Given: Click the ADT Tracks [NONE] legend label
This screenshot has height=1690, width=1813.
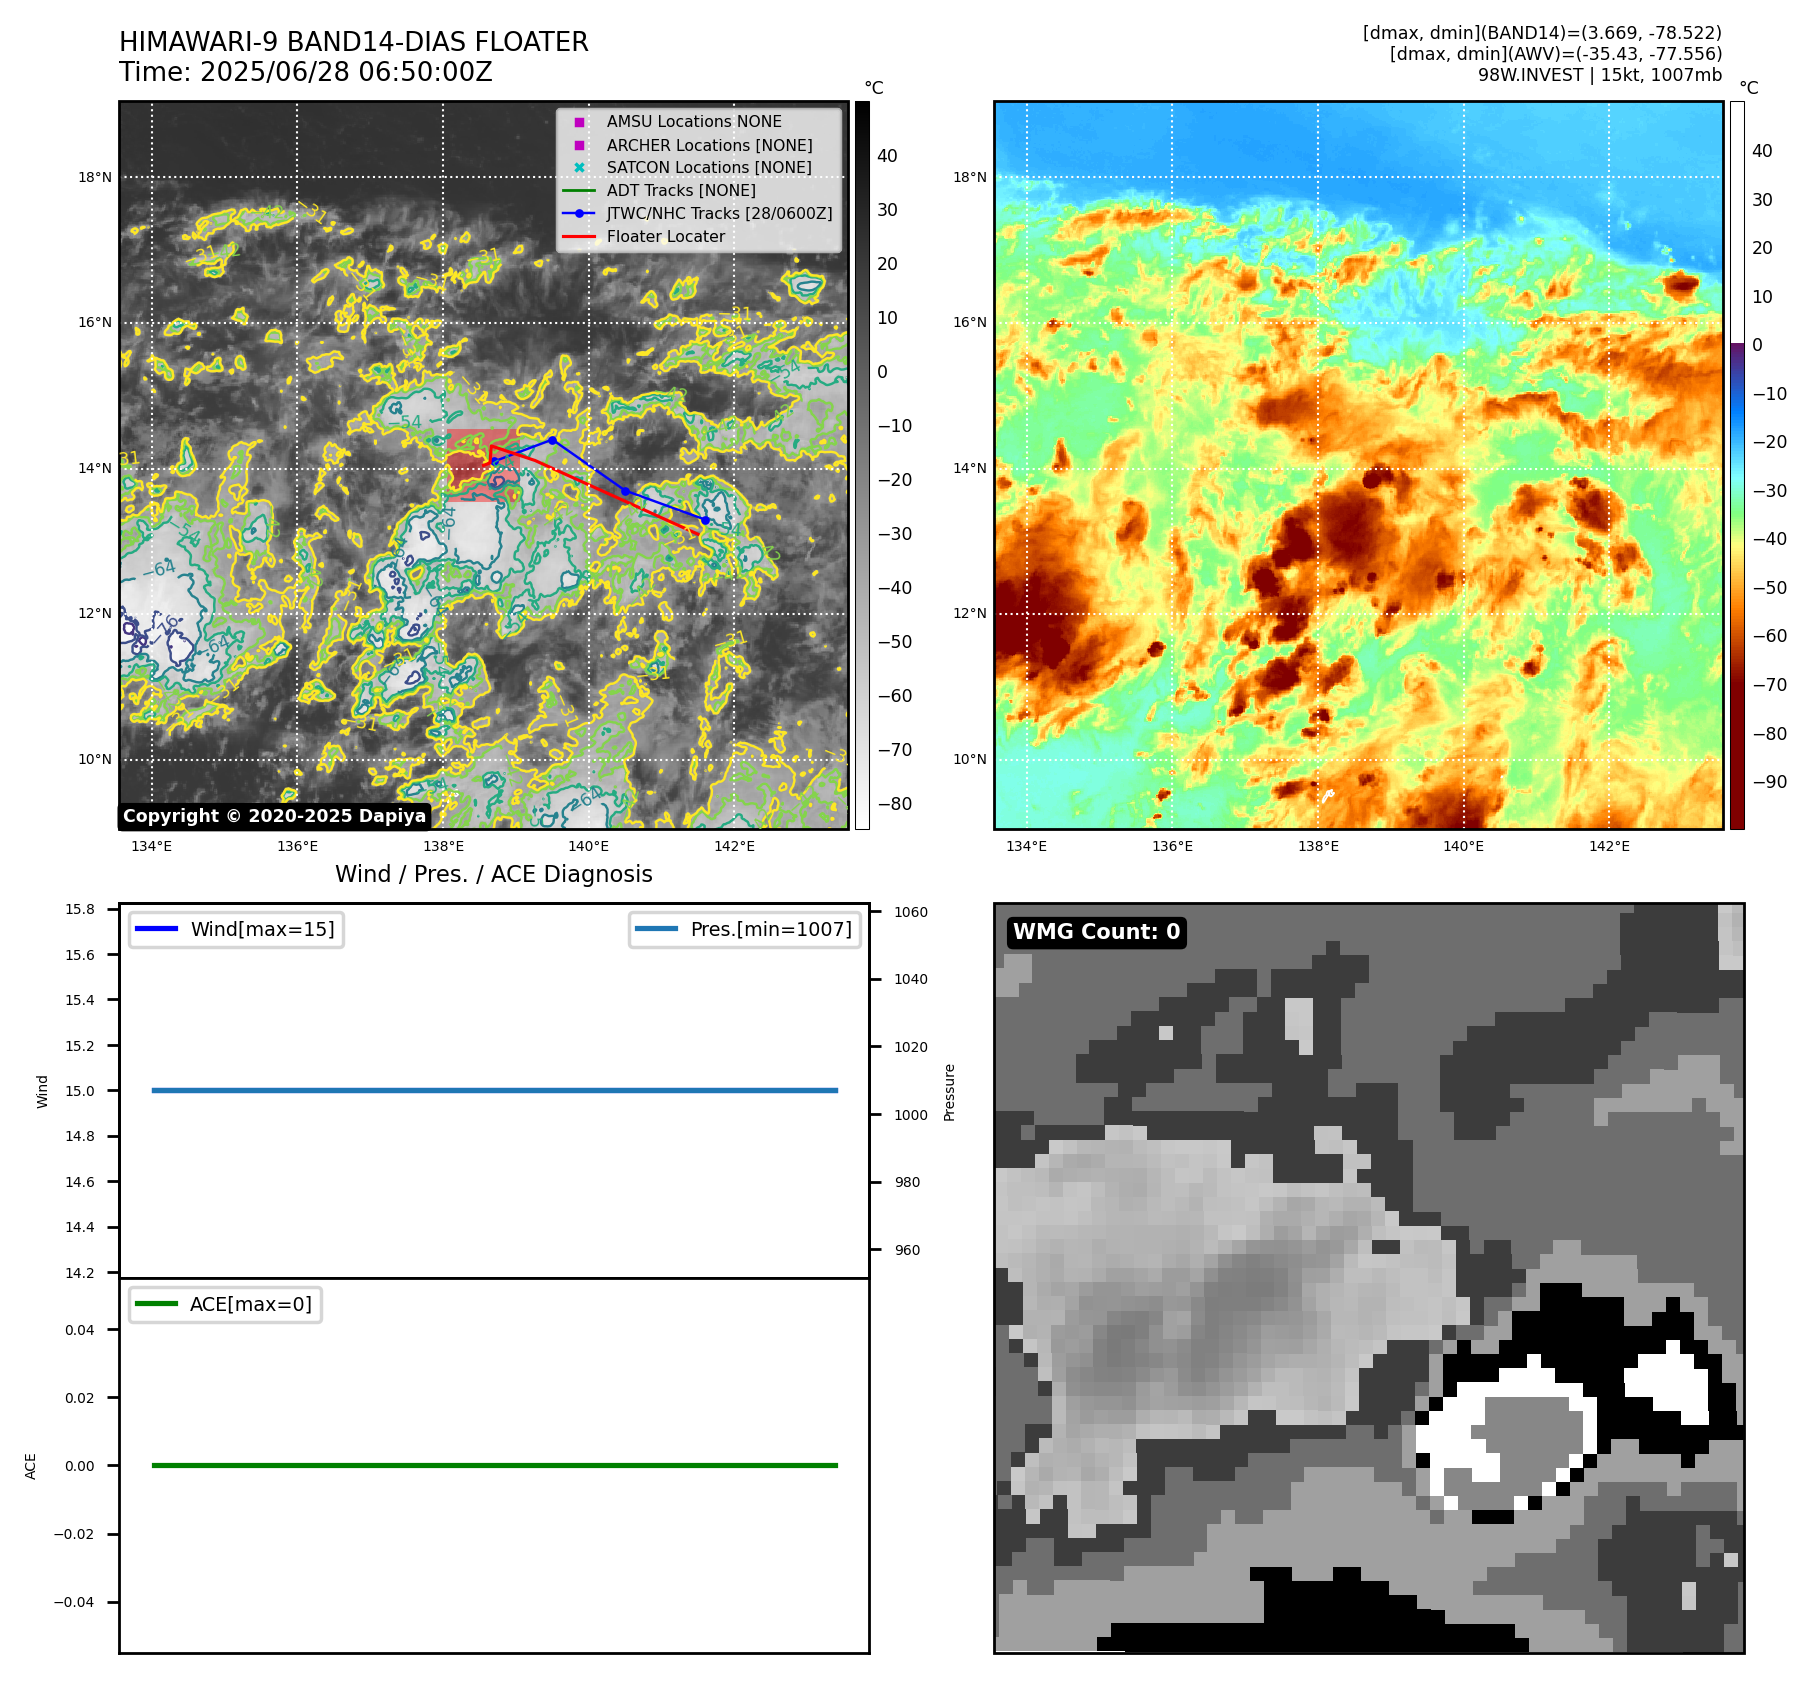Looking at the screenshot, I should pos(681,191).
